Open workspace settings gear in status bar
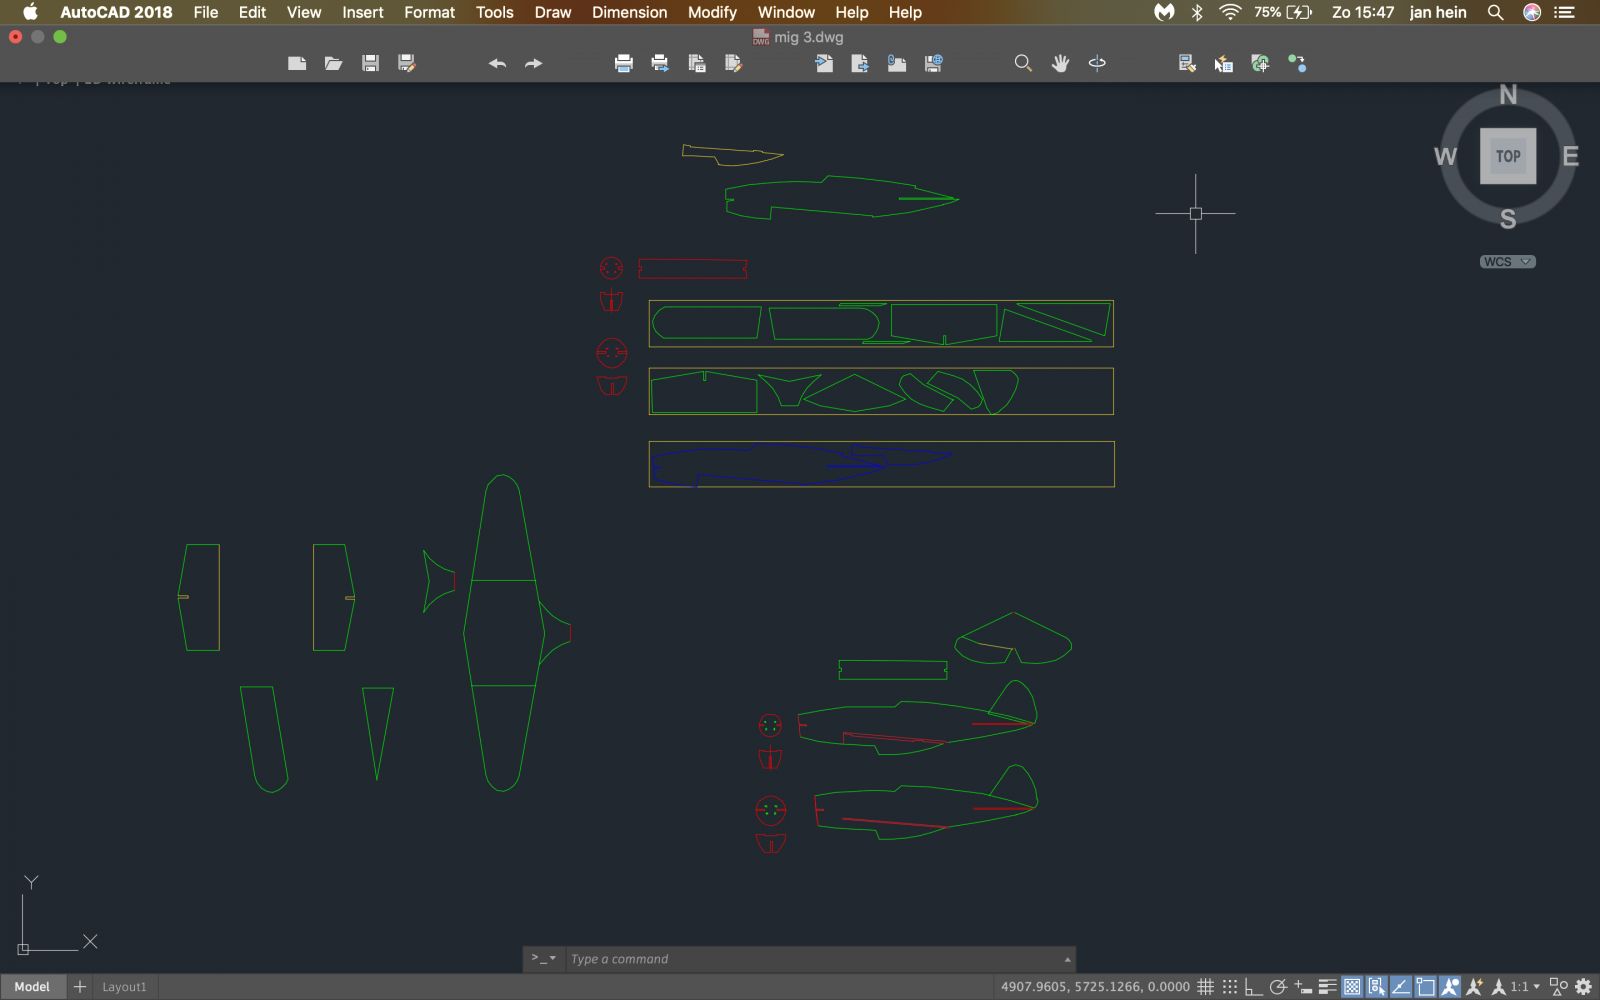The width and height of the screenshot is (1600, 1000). (x=1583, y=987)
